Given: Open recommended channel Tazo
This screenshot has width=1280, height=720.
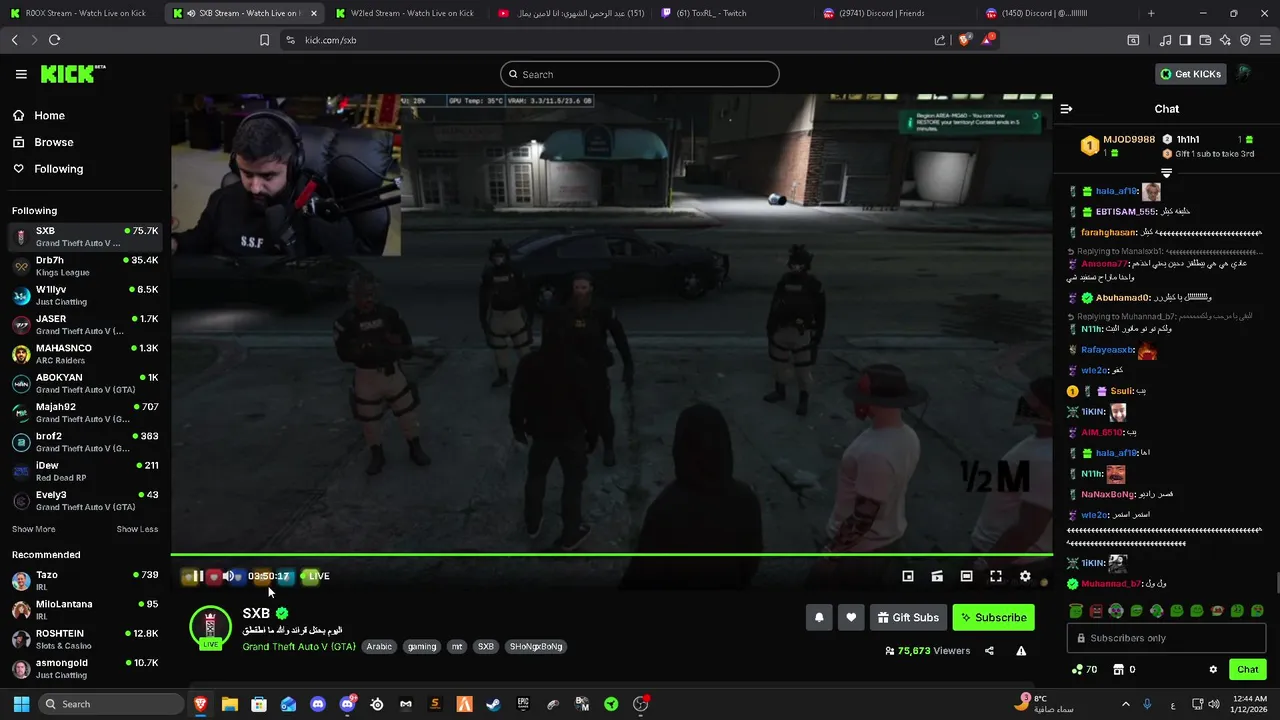Looking at the screenshot, I should (x=85, y=581).
